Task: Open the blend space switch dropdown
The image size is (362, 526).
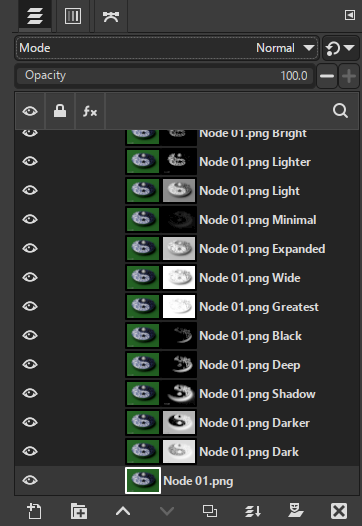Action: (340, 48)
